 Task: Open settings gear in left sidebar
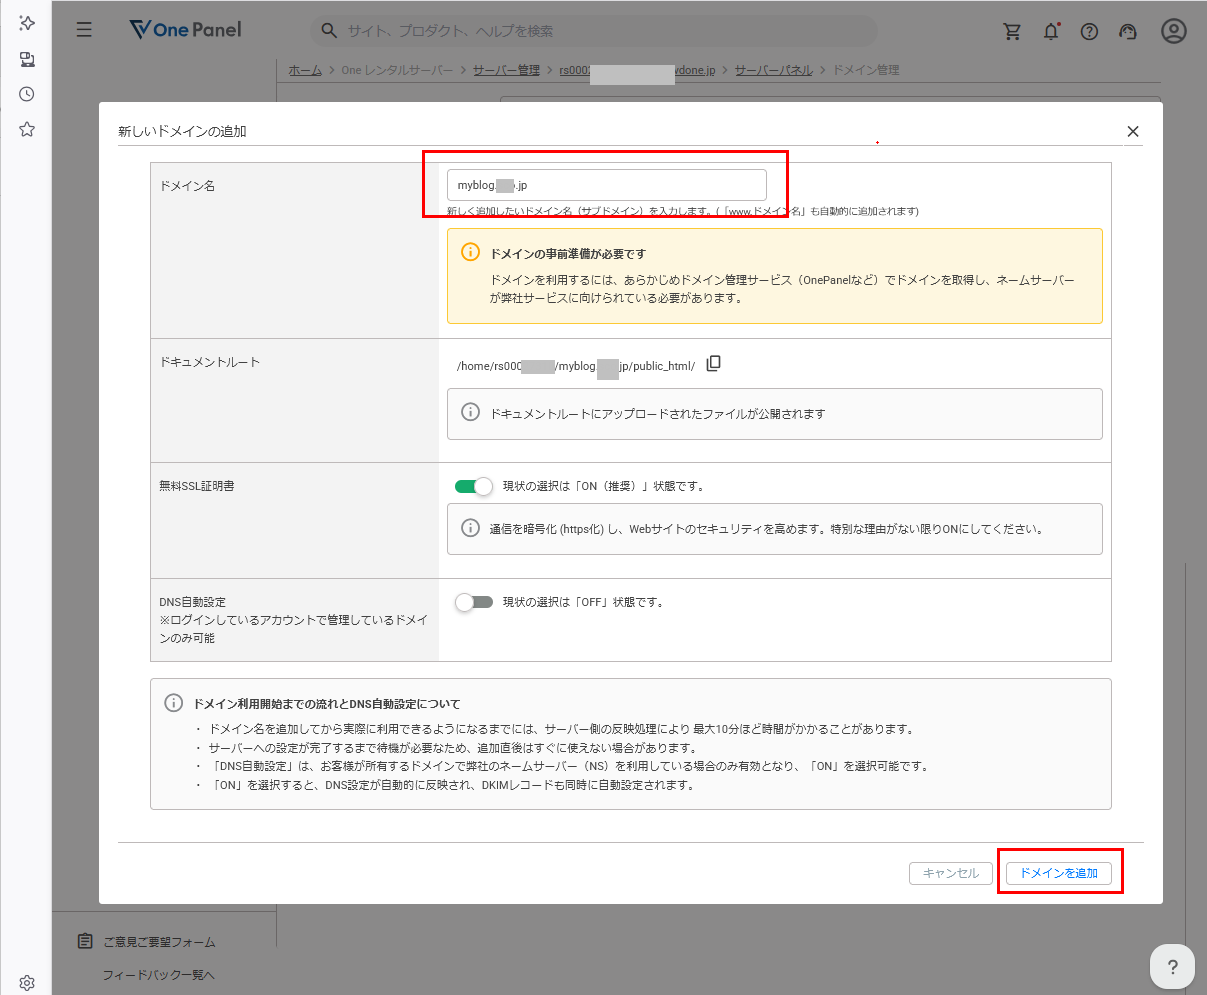click(27, 983)
